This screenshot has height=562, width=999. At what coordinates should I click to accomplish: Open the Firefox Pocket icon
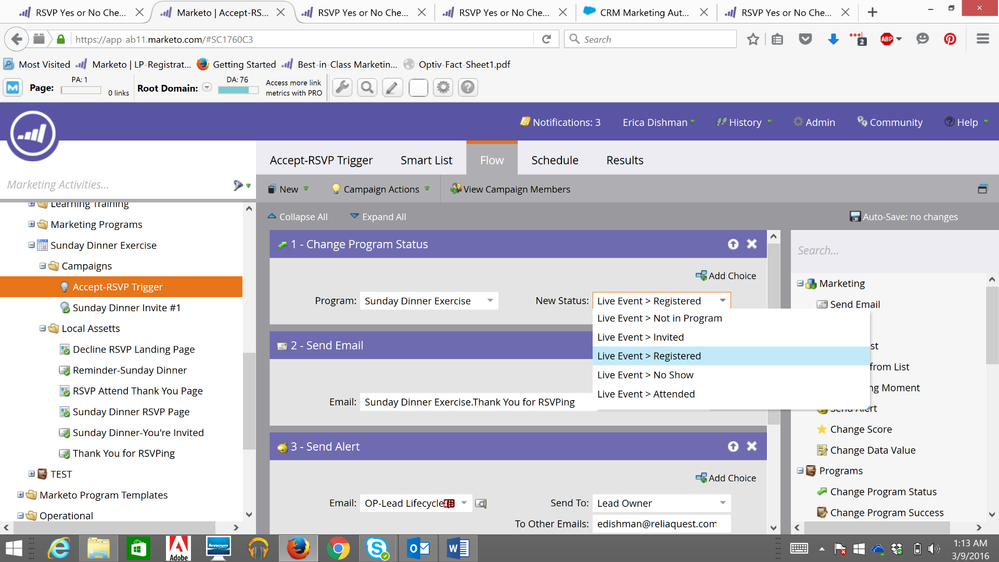805,39
